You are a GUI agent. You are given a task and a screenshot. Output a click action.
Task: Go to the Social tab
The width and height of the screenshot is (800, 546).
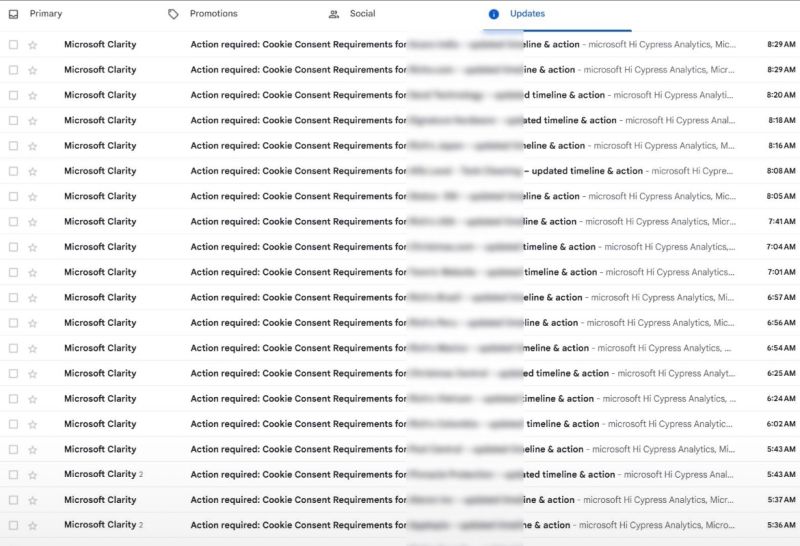click(362, 14)
